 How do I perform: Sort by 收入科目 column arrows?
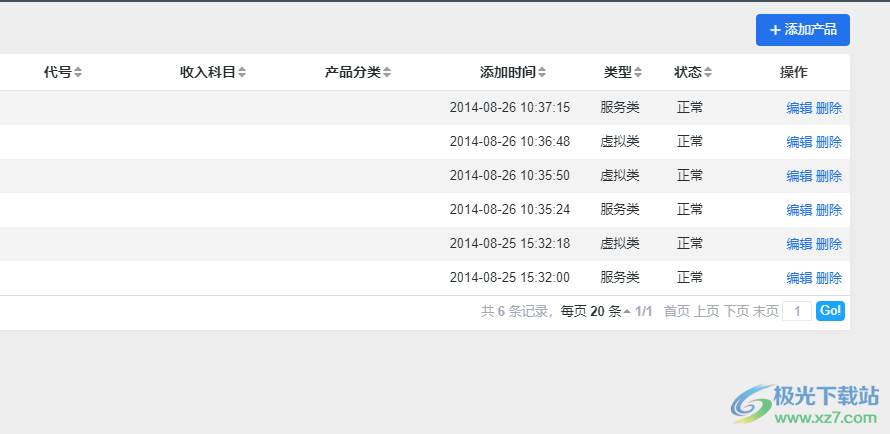click(242, 72)
